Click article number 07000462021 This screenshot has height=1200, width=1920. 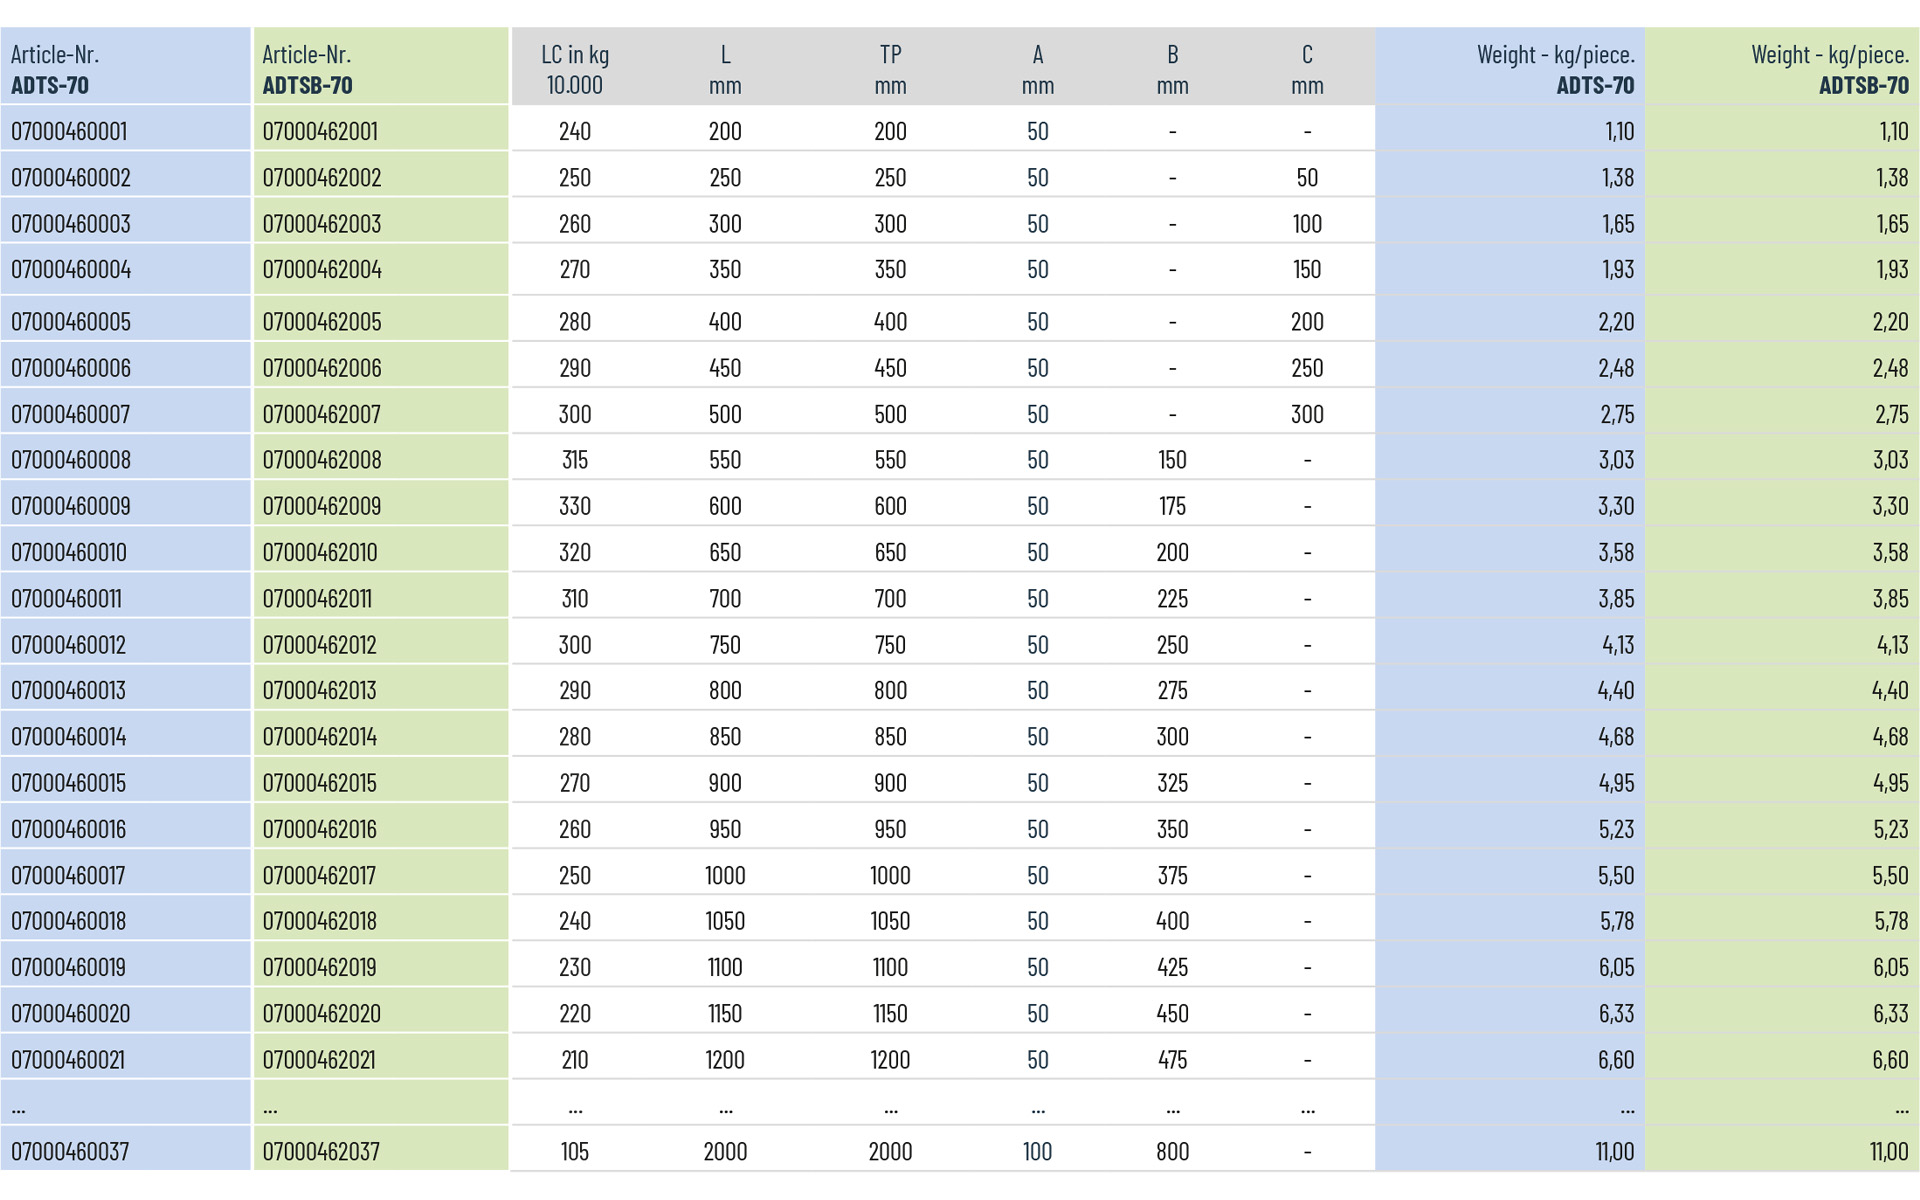coord(319,1060)
